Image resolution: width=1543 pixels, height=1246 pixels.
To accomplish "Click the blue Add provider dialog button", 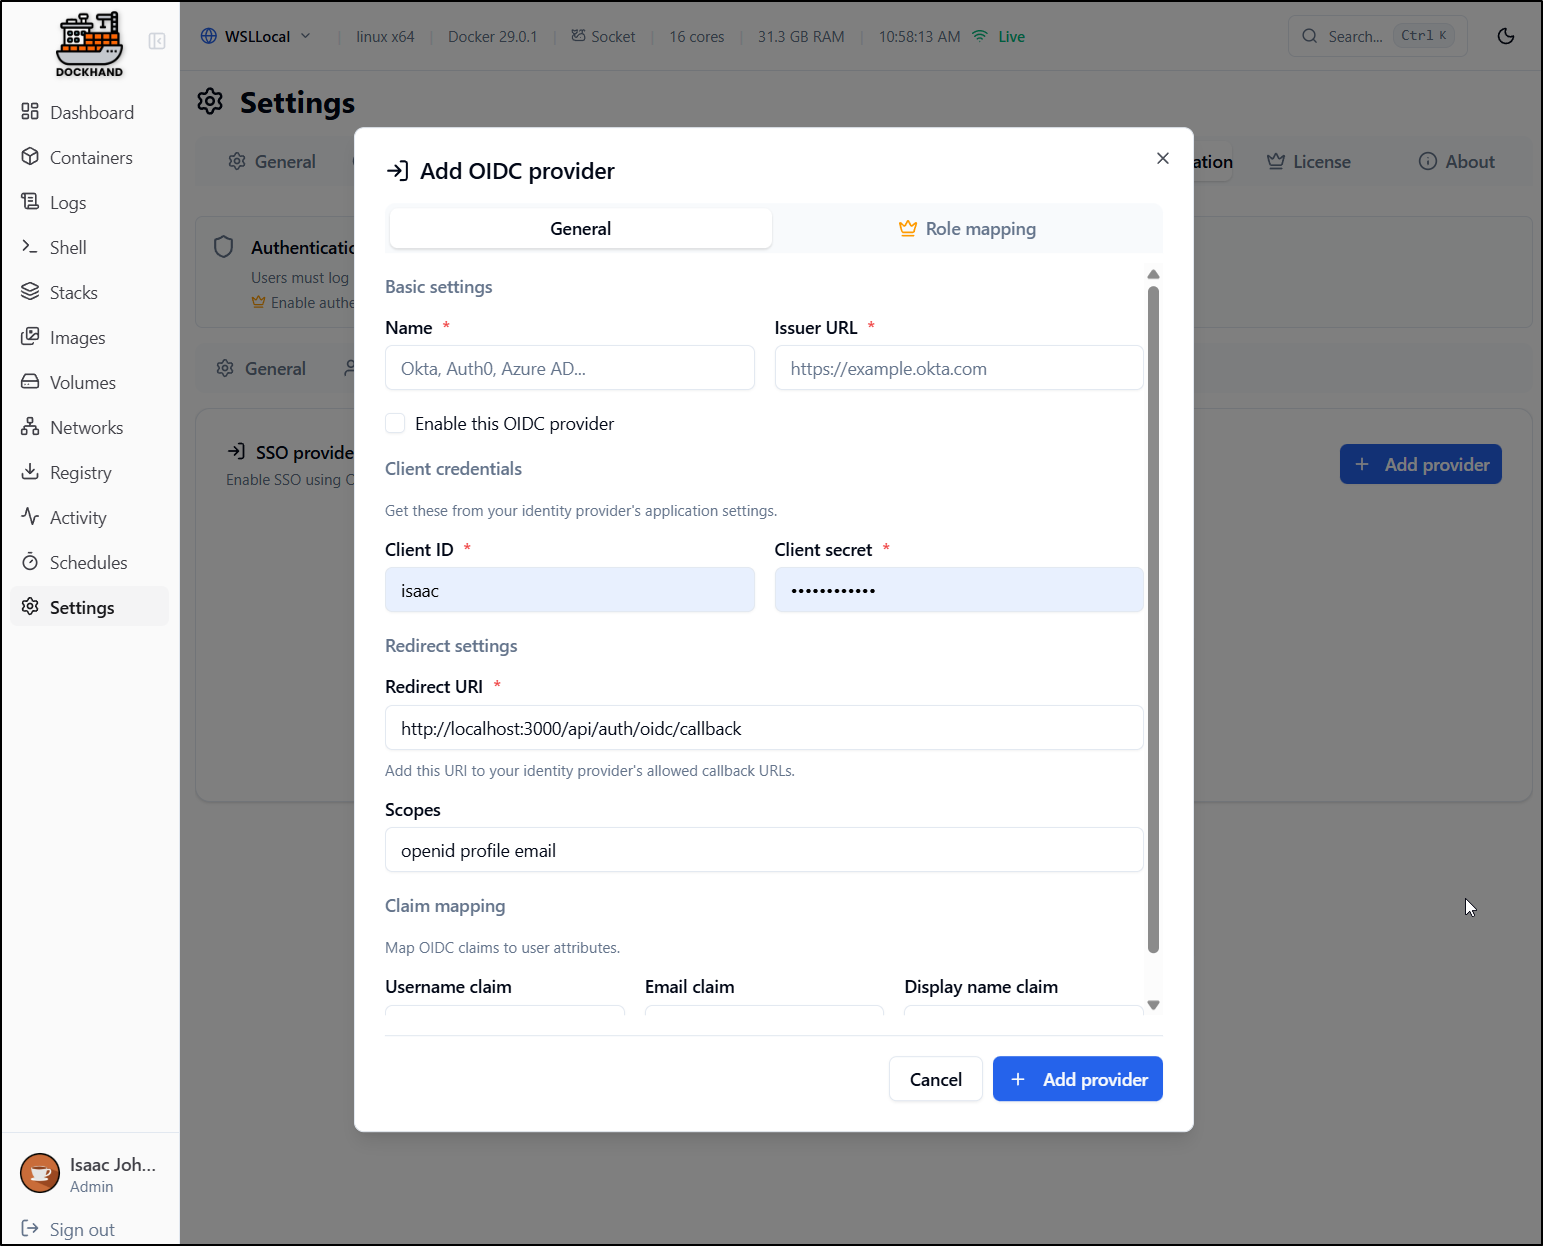I will 1077,1080.
